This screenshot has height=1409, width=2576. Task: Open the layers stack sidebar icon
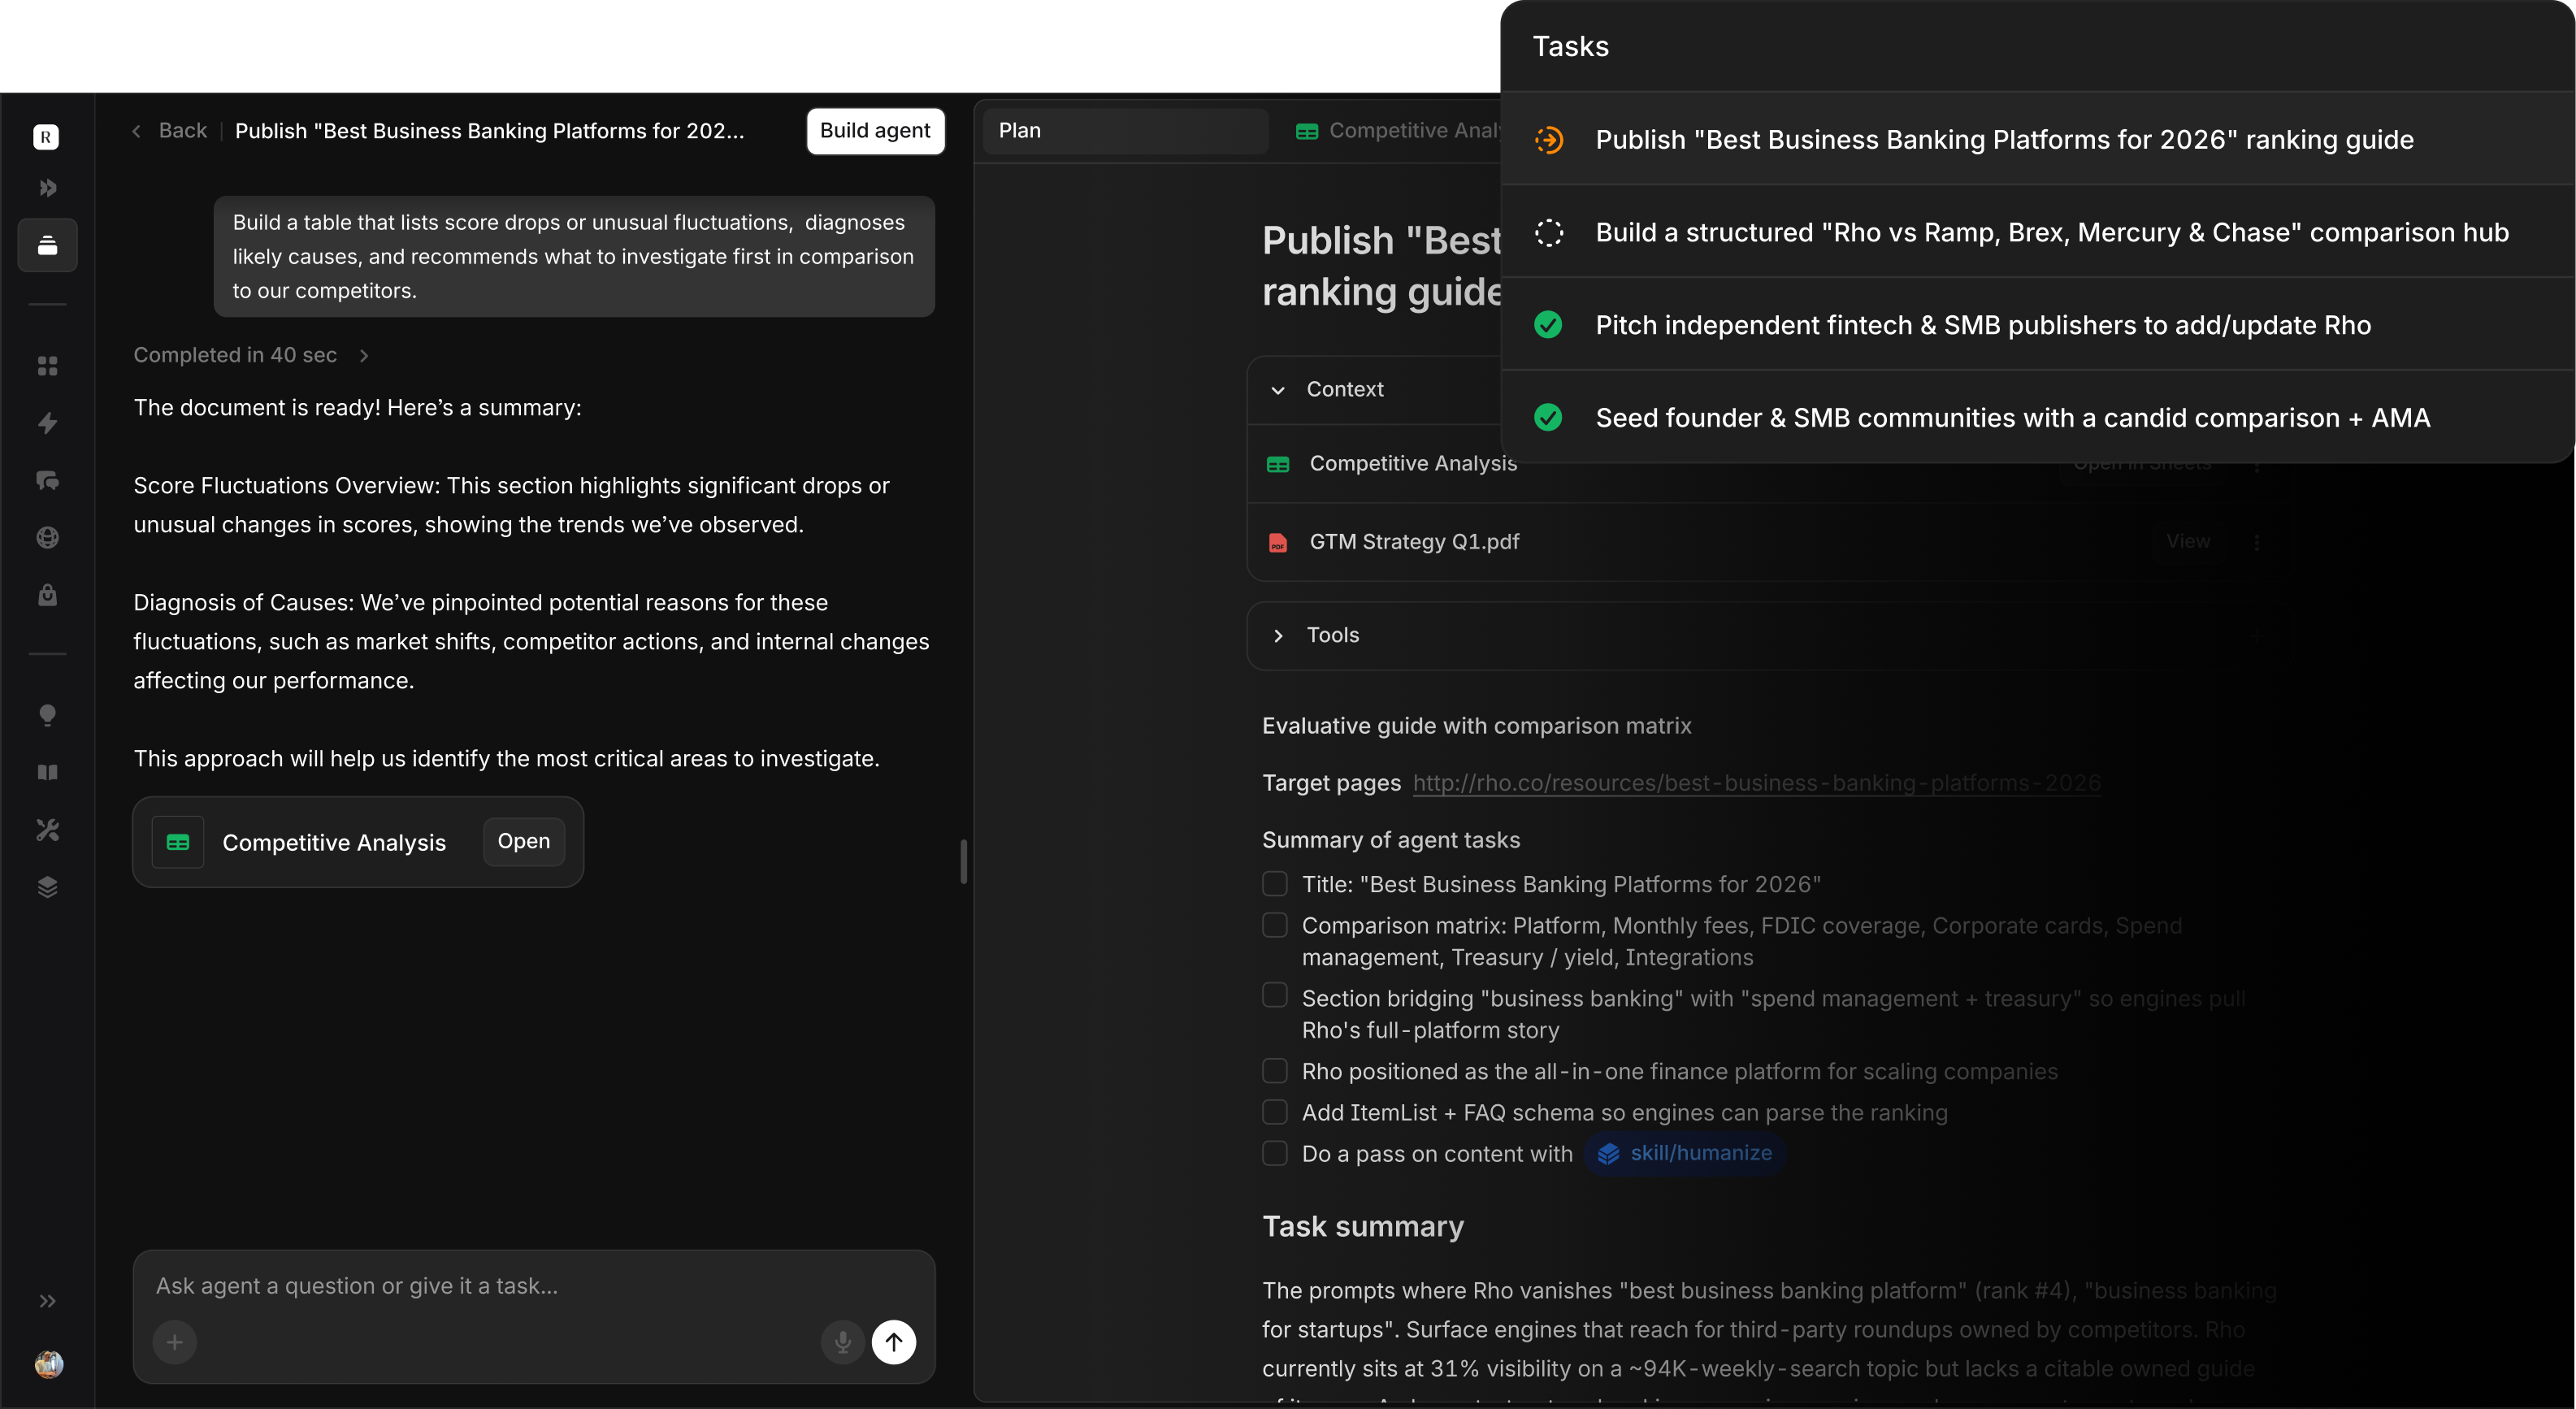[47, 887]
